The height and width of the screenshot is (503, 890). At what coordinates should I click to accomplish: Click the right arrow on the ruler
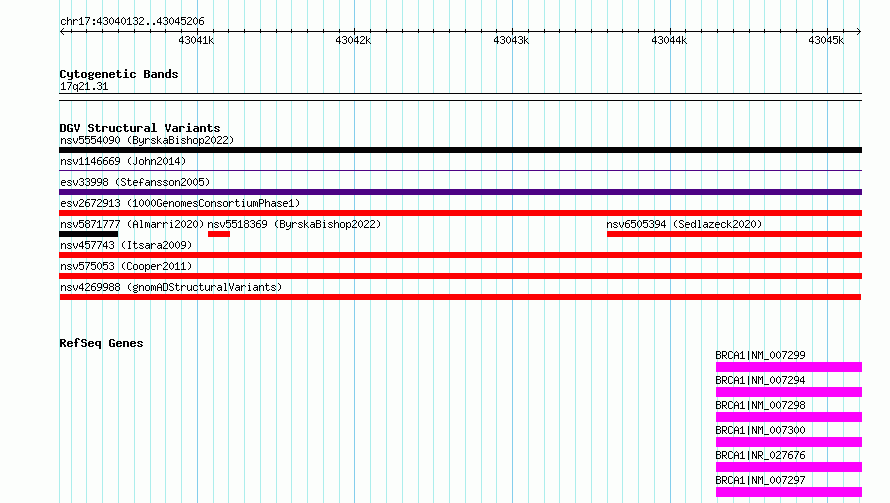858,31
